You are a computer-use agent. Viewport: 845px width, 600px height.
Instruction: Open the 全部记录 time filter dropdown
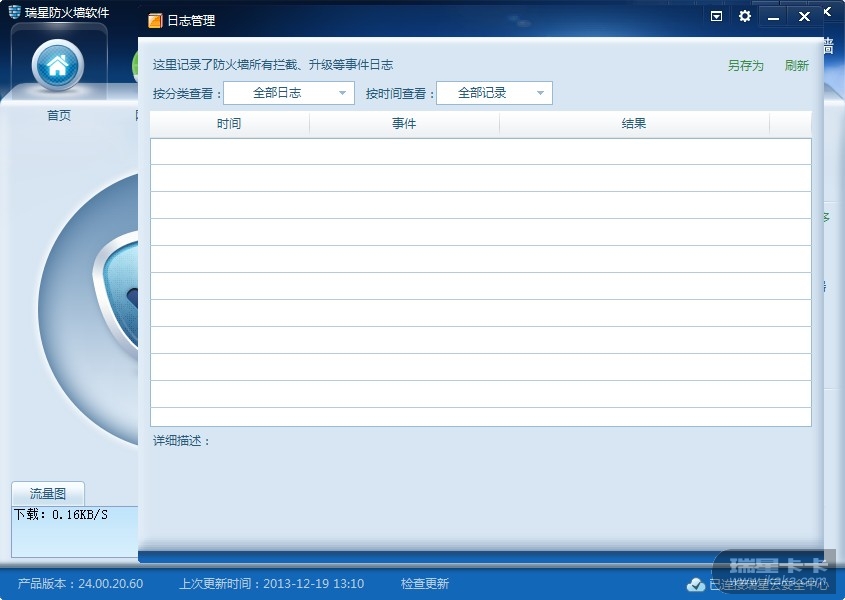[494, 93]
